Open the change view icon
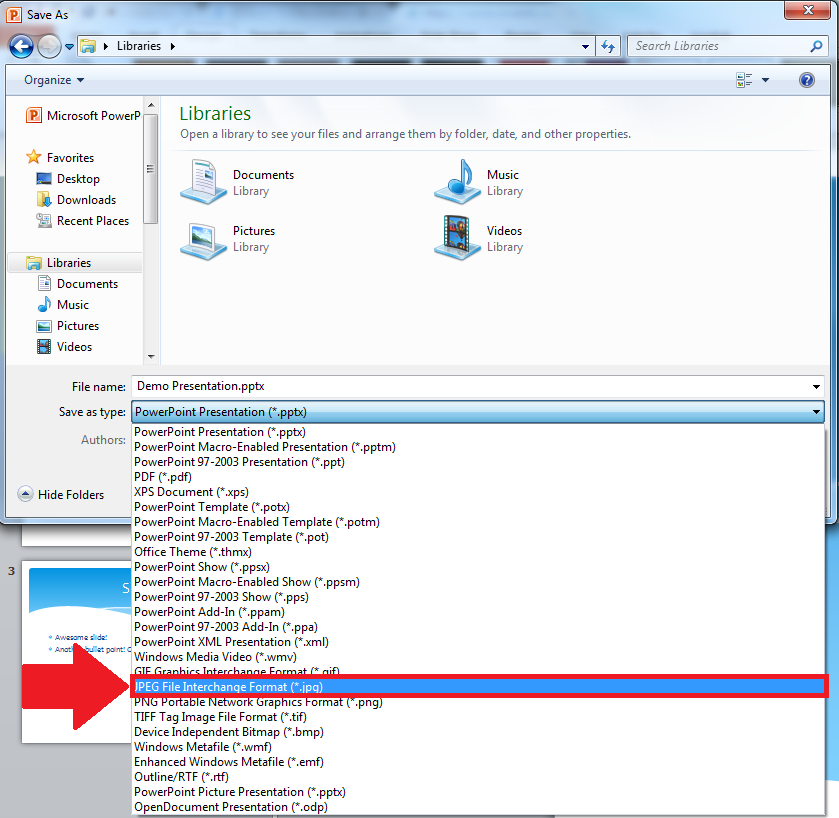 [x=744, y=80]
